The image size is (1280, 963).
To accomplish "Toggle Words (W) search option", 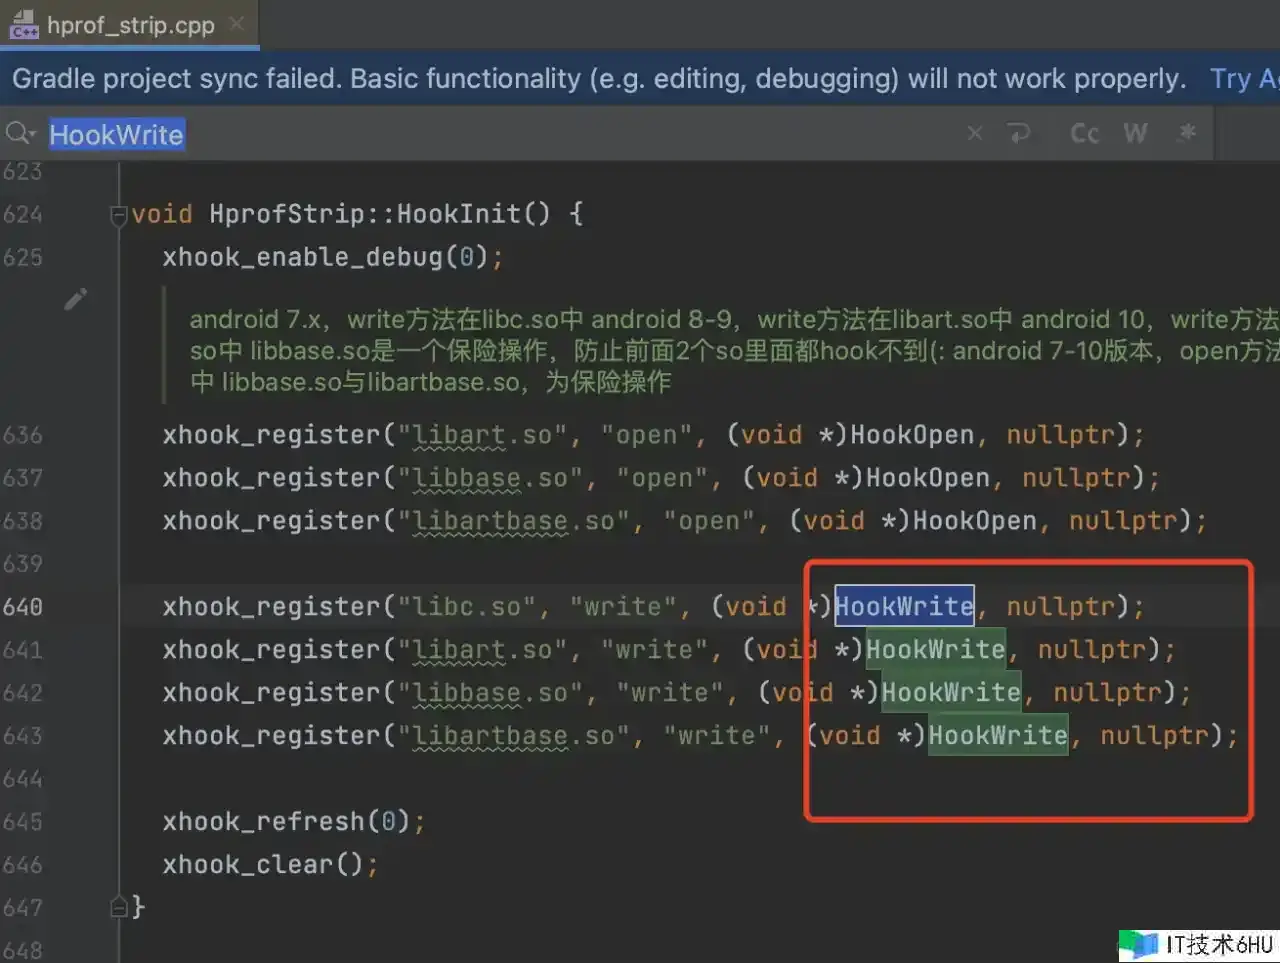I will pyautogui.click(x=1135, y=134).
